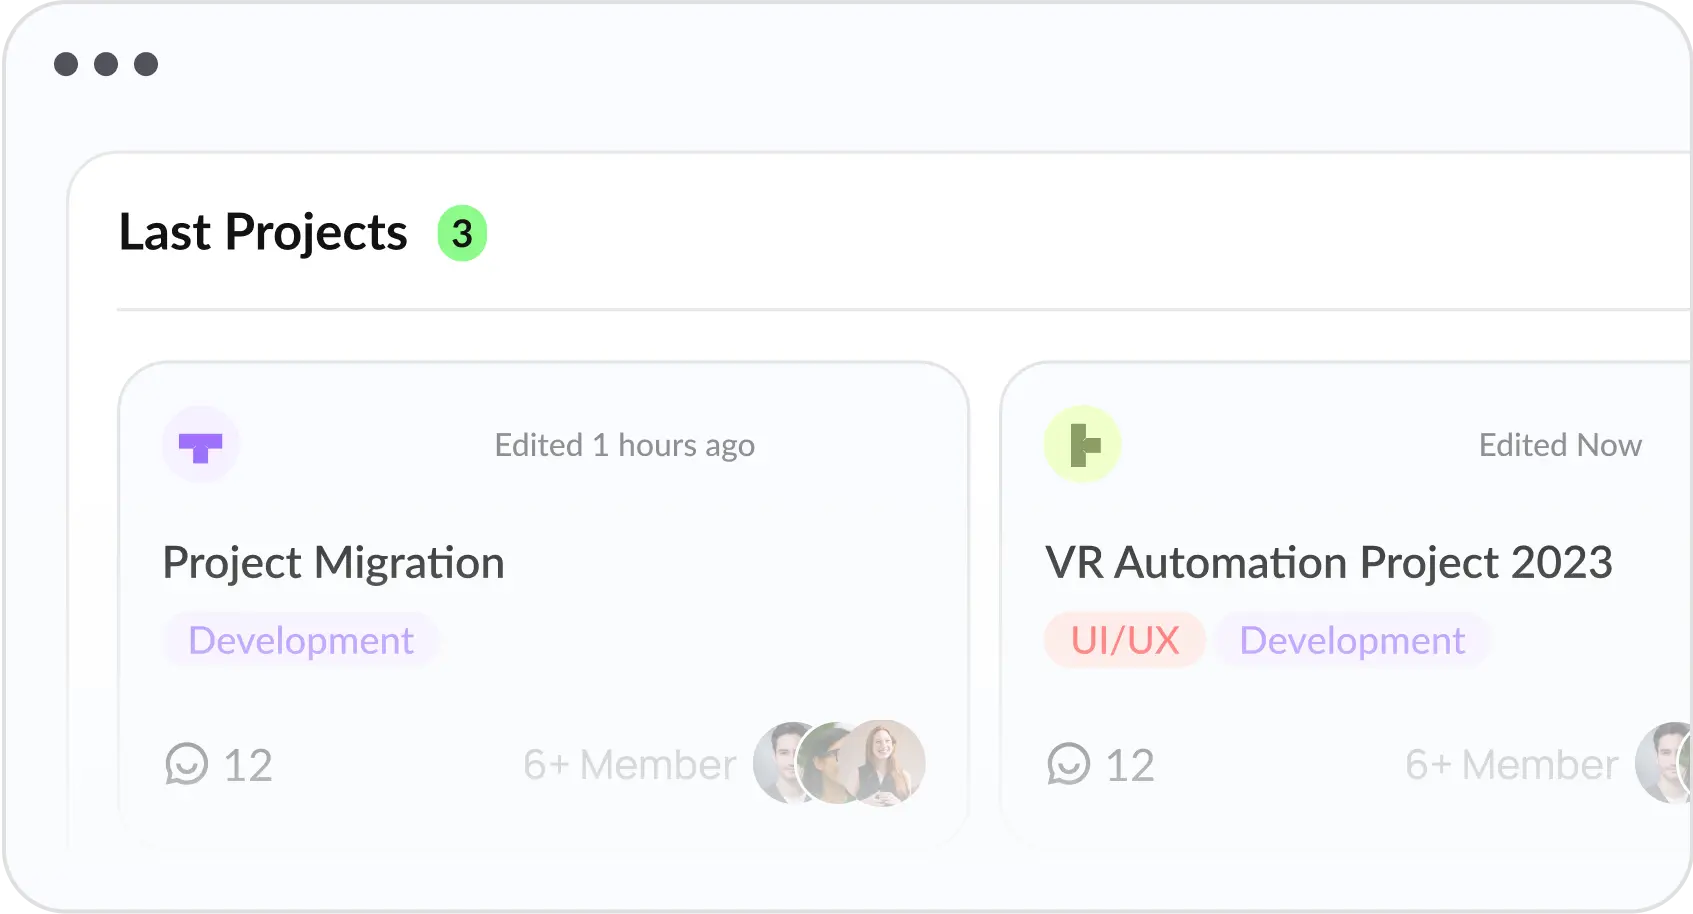The image size is (1693, 914).
Task: Click the Project Migration purple project icon
Action: click(200, 444)
